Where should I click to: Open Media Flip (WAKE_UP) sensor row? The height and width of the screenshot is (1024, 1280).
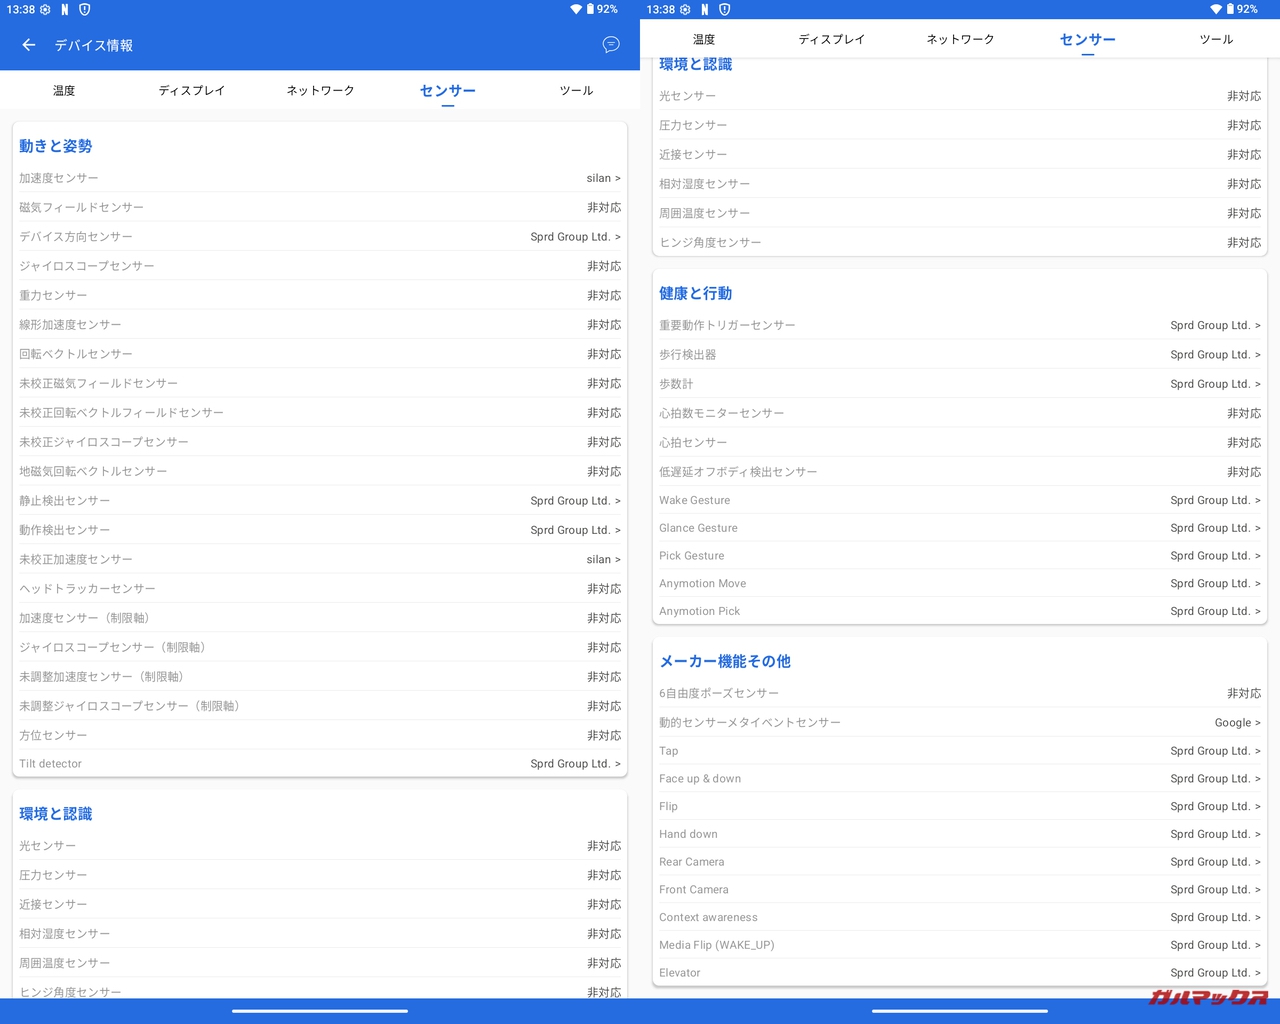[960, 945]
